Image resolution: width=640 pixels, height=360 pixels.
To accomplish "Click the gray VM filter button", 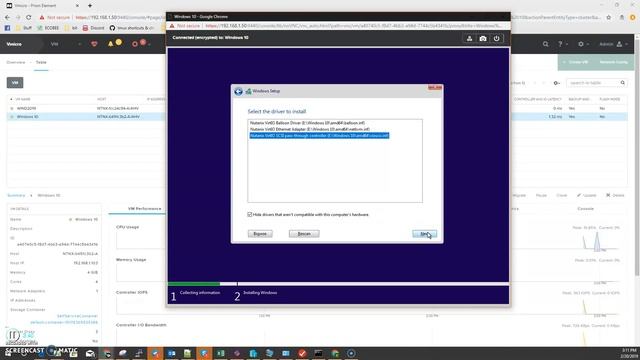I will tap(15, 83).
